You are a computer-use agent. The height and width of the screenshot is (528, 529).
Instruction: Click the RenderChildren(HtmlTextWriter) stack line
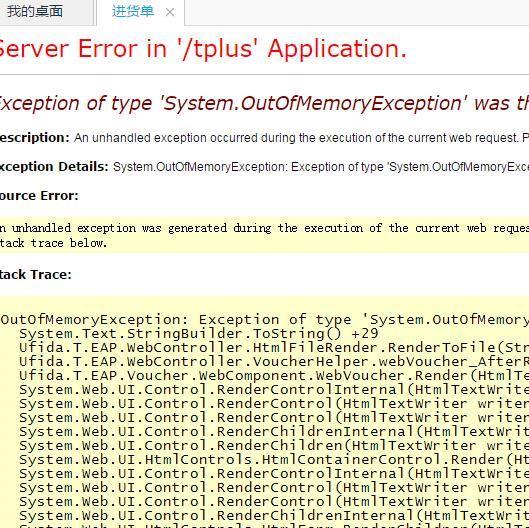[x=274, y=446]
